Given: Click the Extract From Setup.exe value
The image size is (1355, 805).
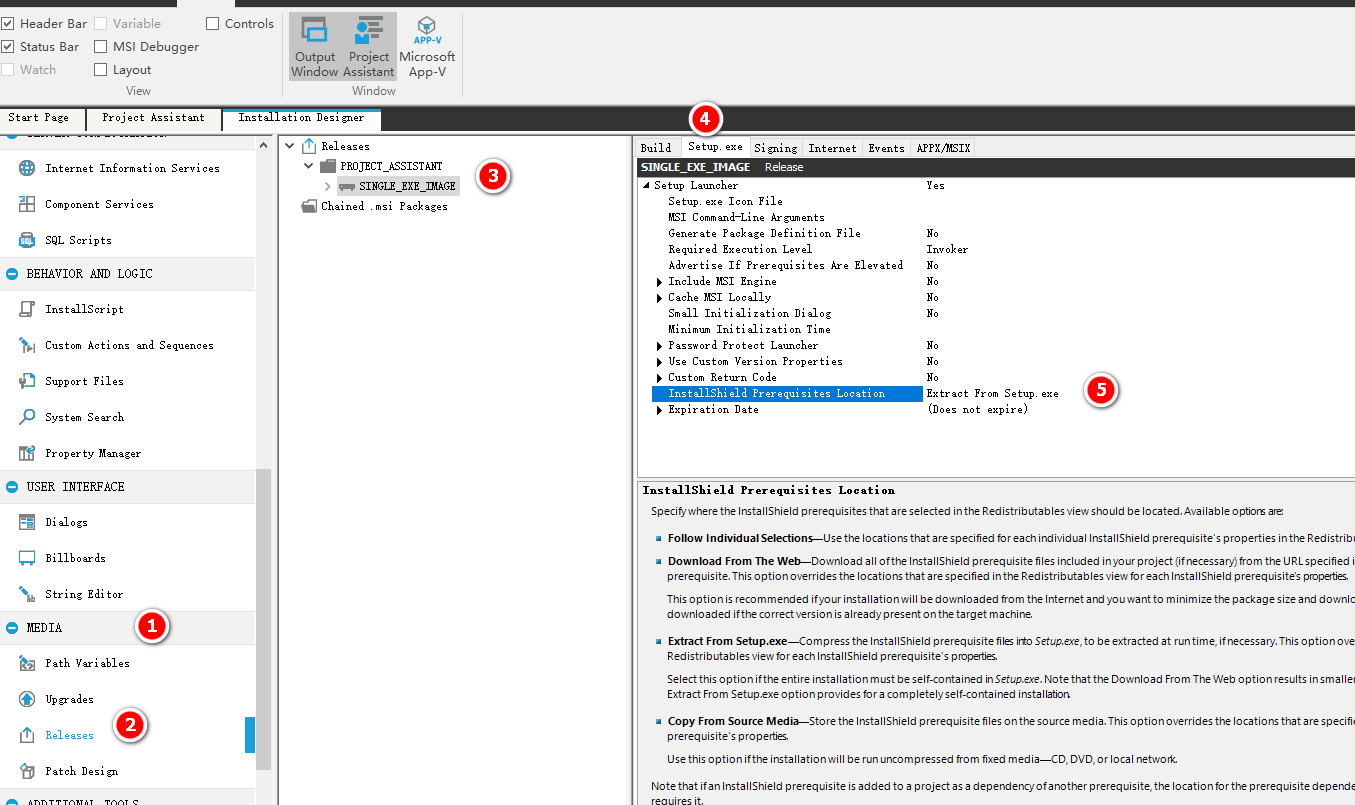Looking at the screenshot, I should tap(992, 393).
